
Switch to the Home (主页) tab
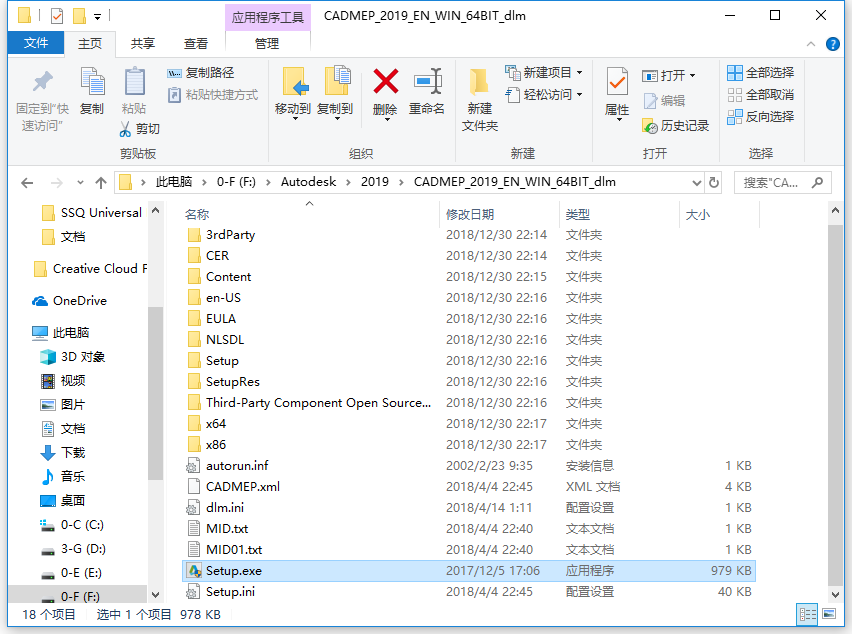[x=90, y=43]
